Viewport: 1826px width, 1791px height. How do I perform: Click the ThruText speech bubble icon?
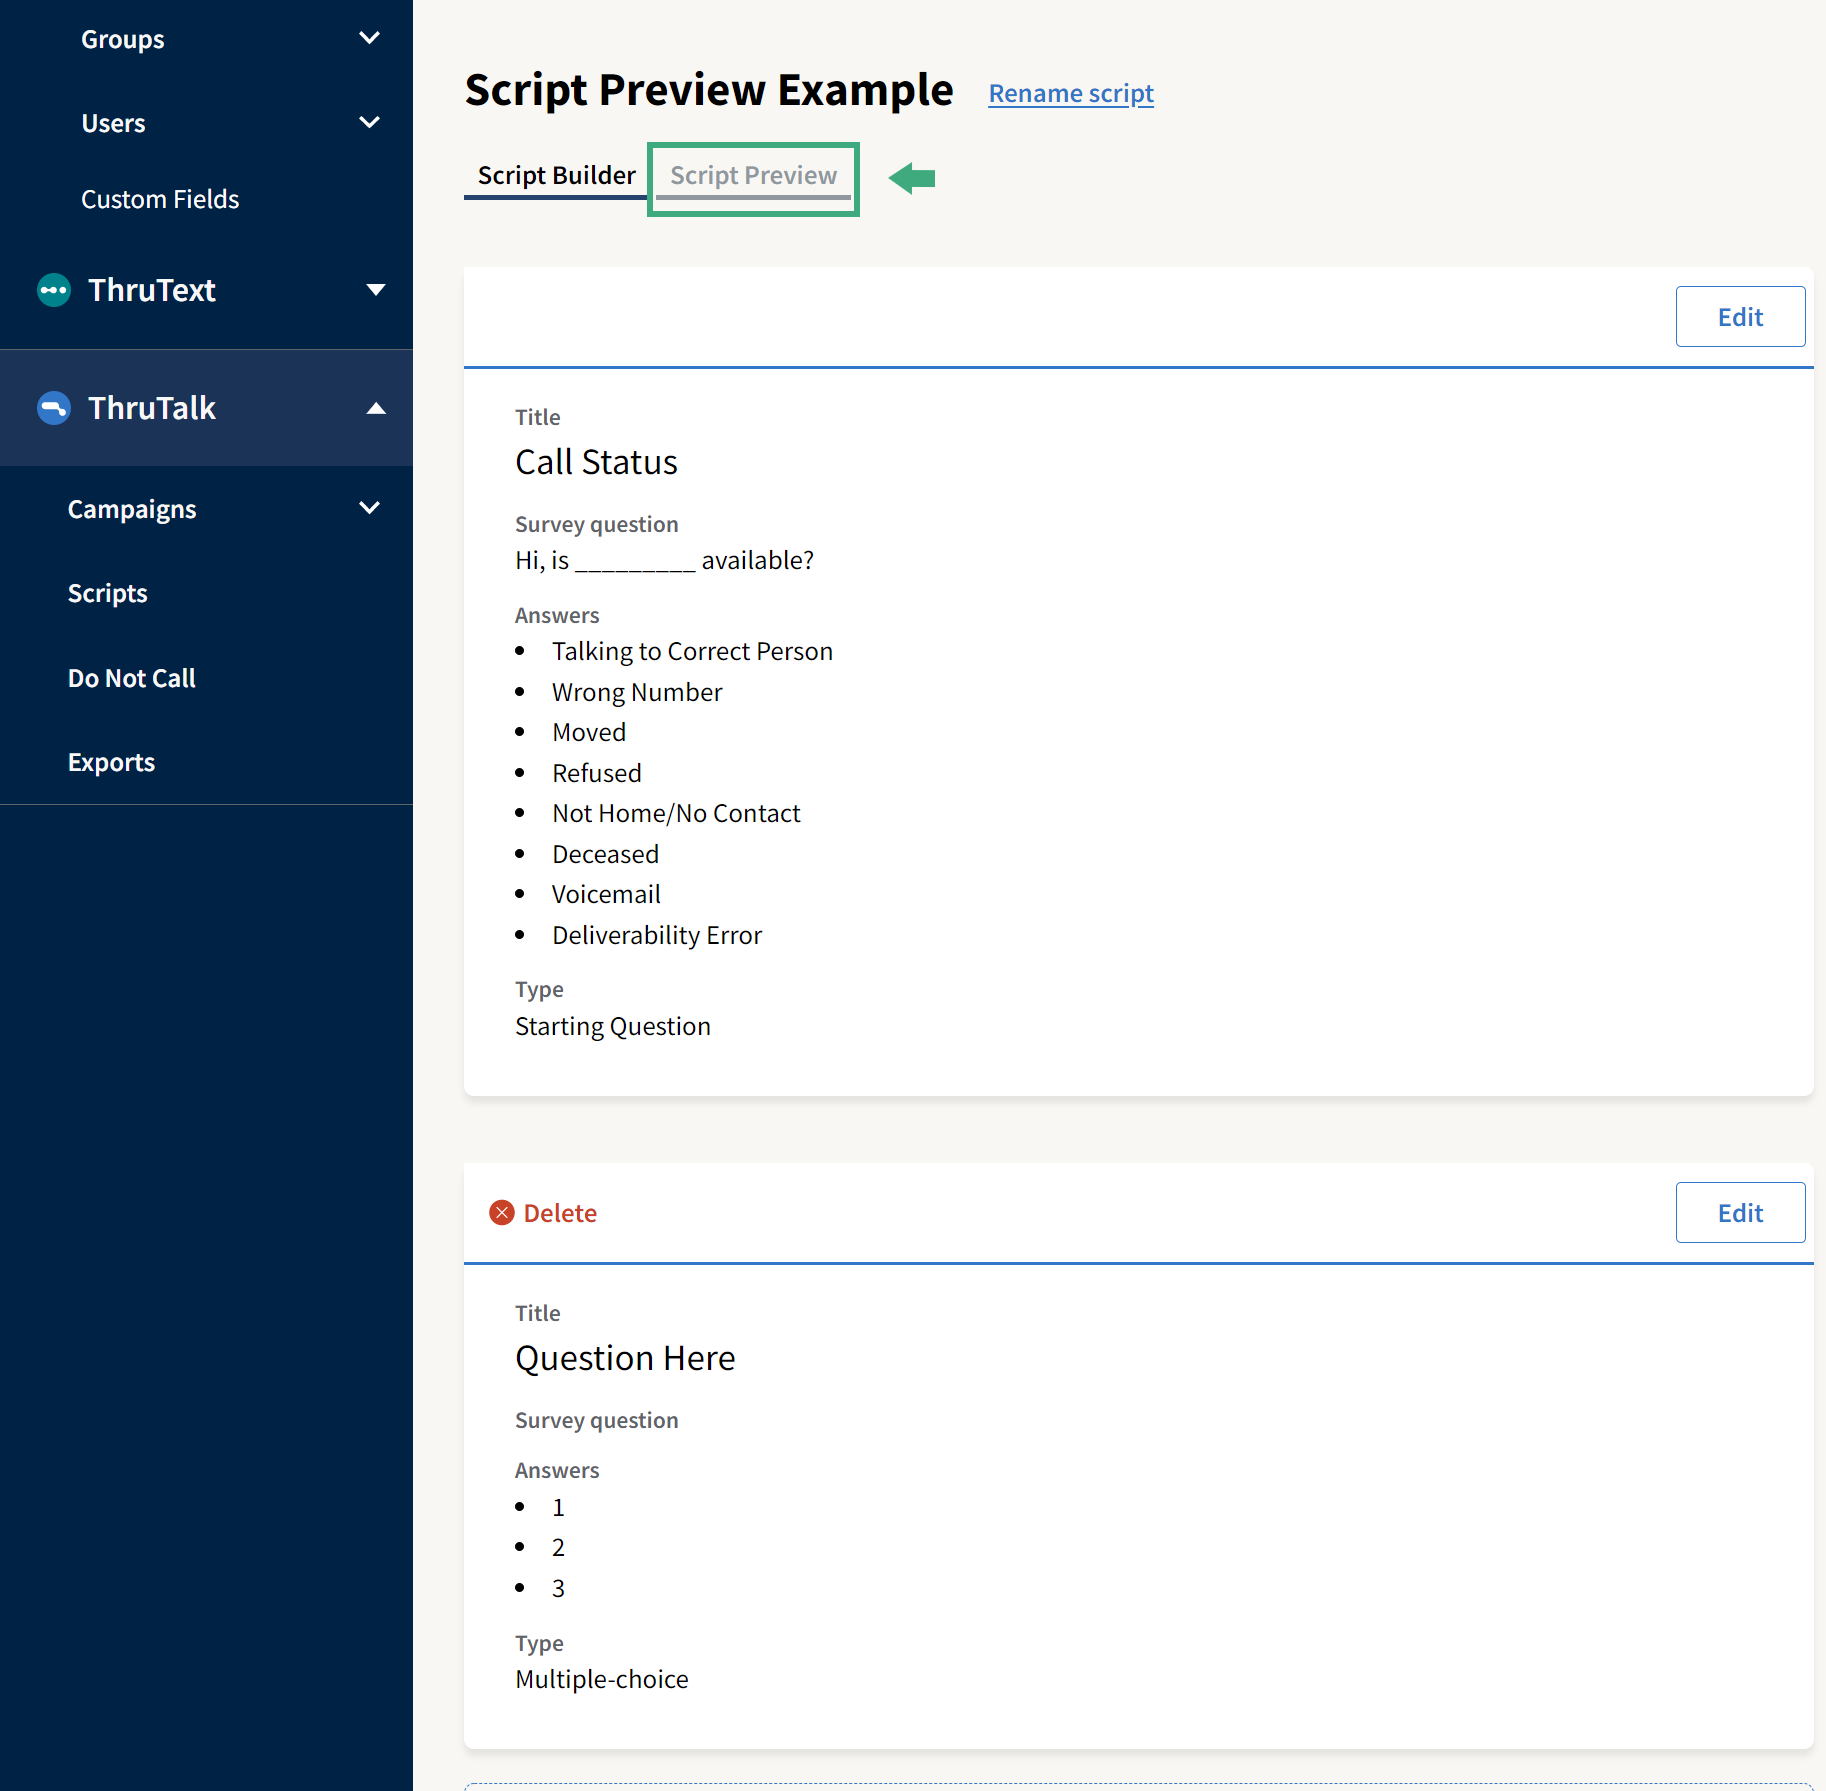pos(53,290)
